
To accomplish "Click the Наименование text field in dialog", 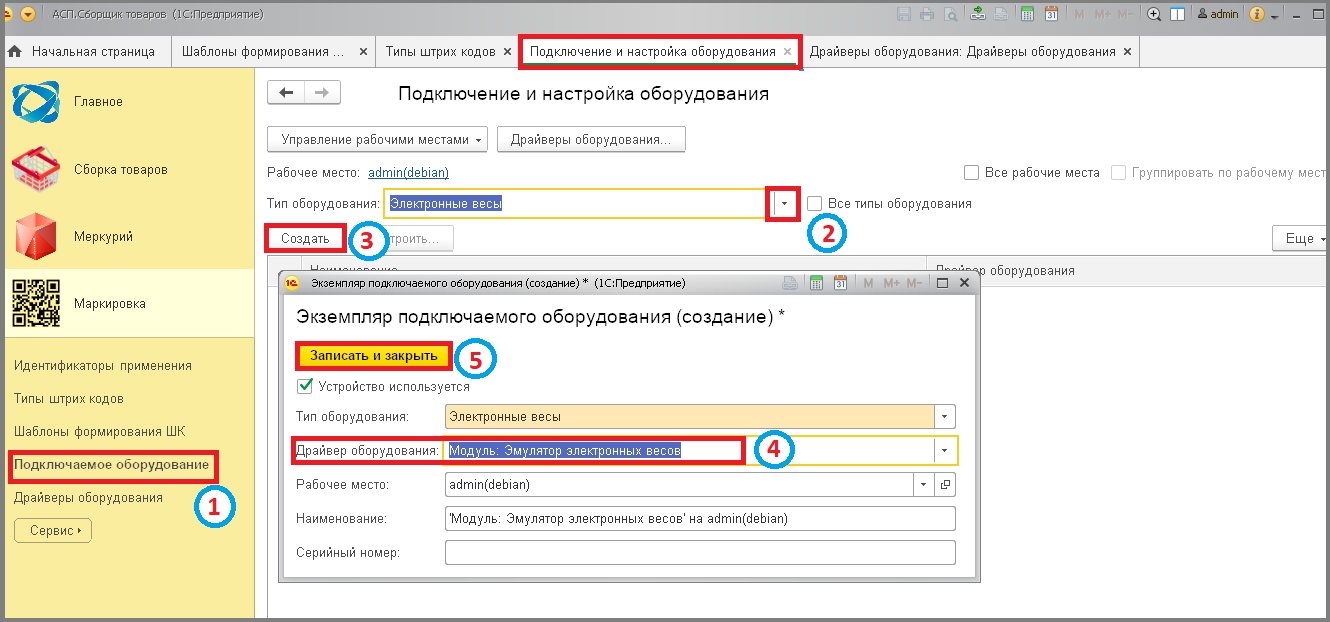I will pos(700,518).
